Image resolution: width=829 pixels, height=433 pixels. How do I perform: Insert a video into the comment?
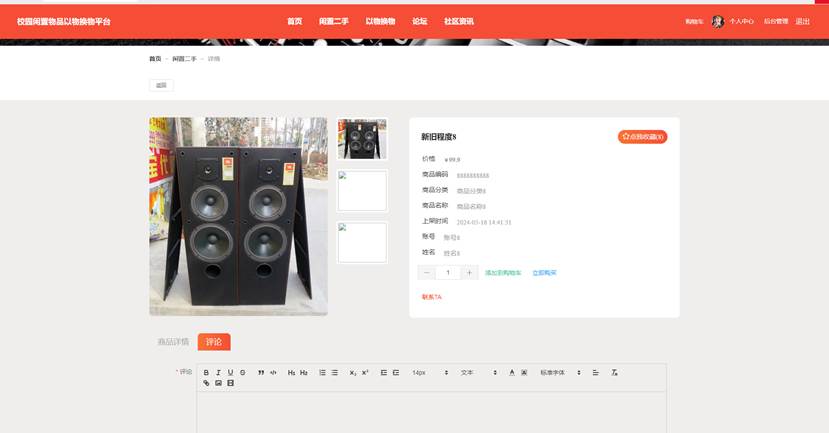(x=231, y=383)
